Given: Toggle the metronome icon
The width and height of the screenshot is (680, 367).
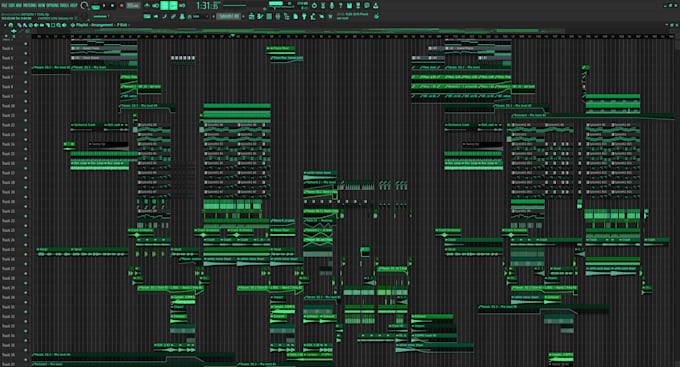Looking at the screenshot, I should coord(147,5).
